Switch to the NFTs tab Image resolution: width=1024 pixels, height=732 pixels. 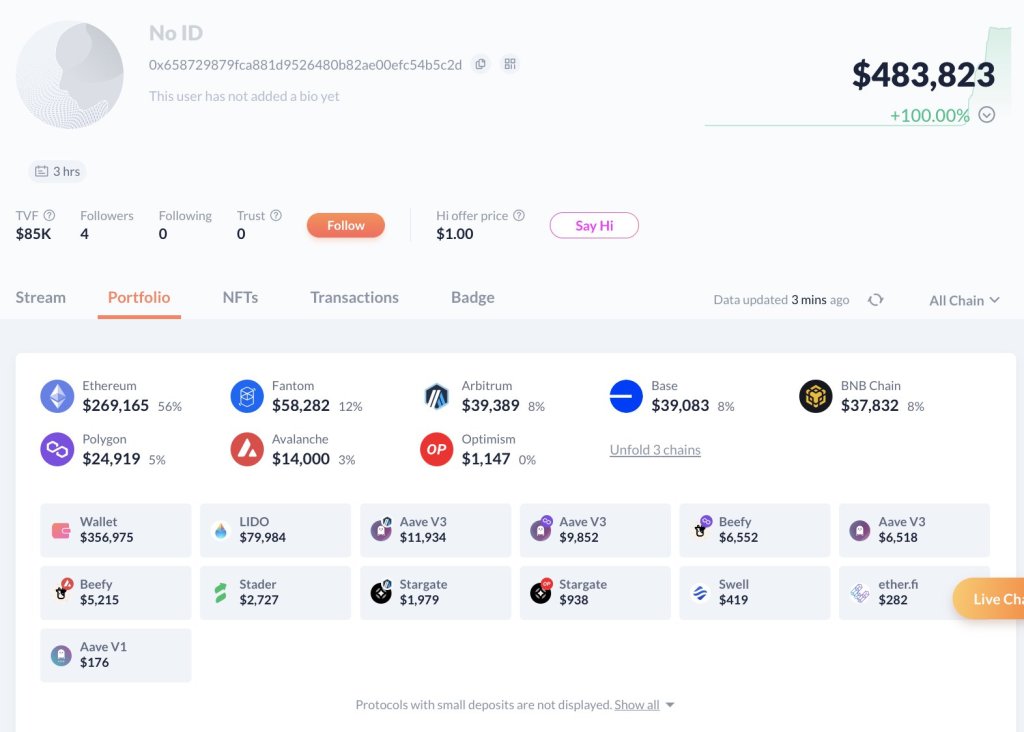[240, 297]
